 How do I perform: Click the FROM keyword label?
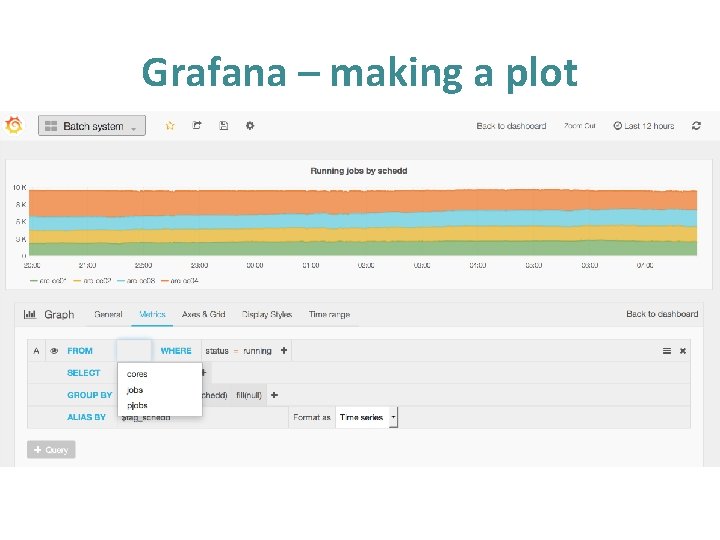click(x=80, y=351)
